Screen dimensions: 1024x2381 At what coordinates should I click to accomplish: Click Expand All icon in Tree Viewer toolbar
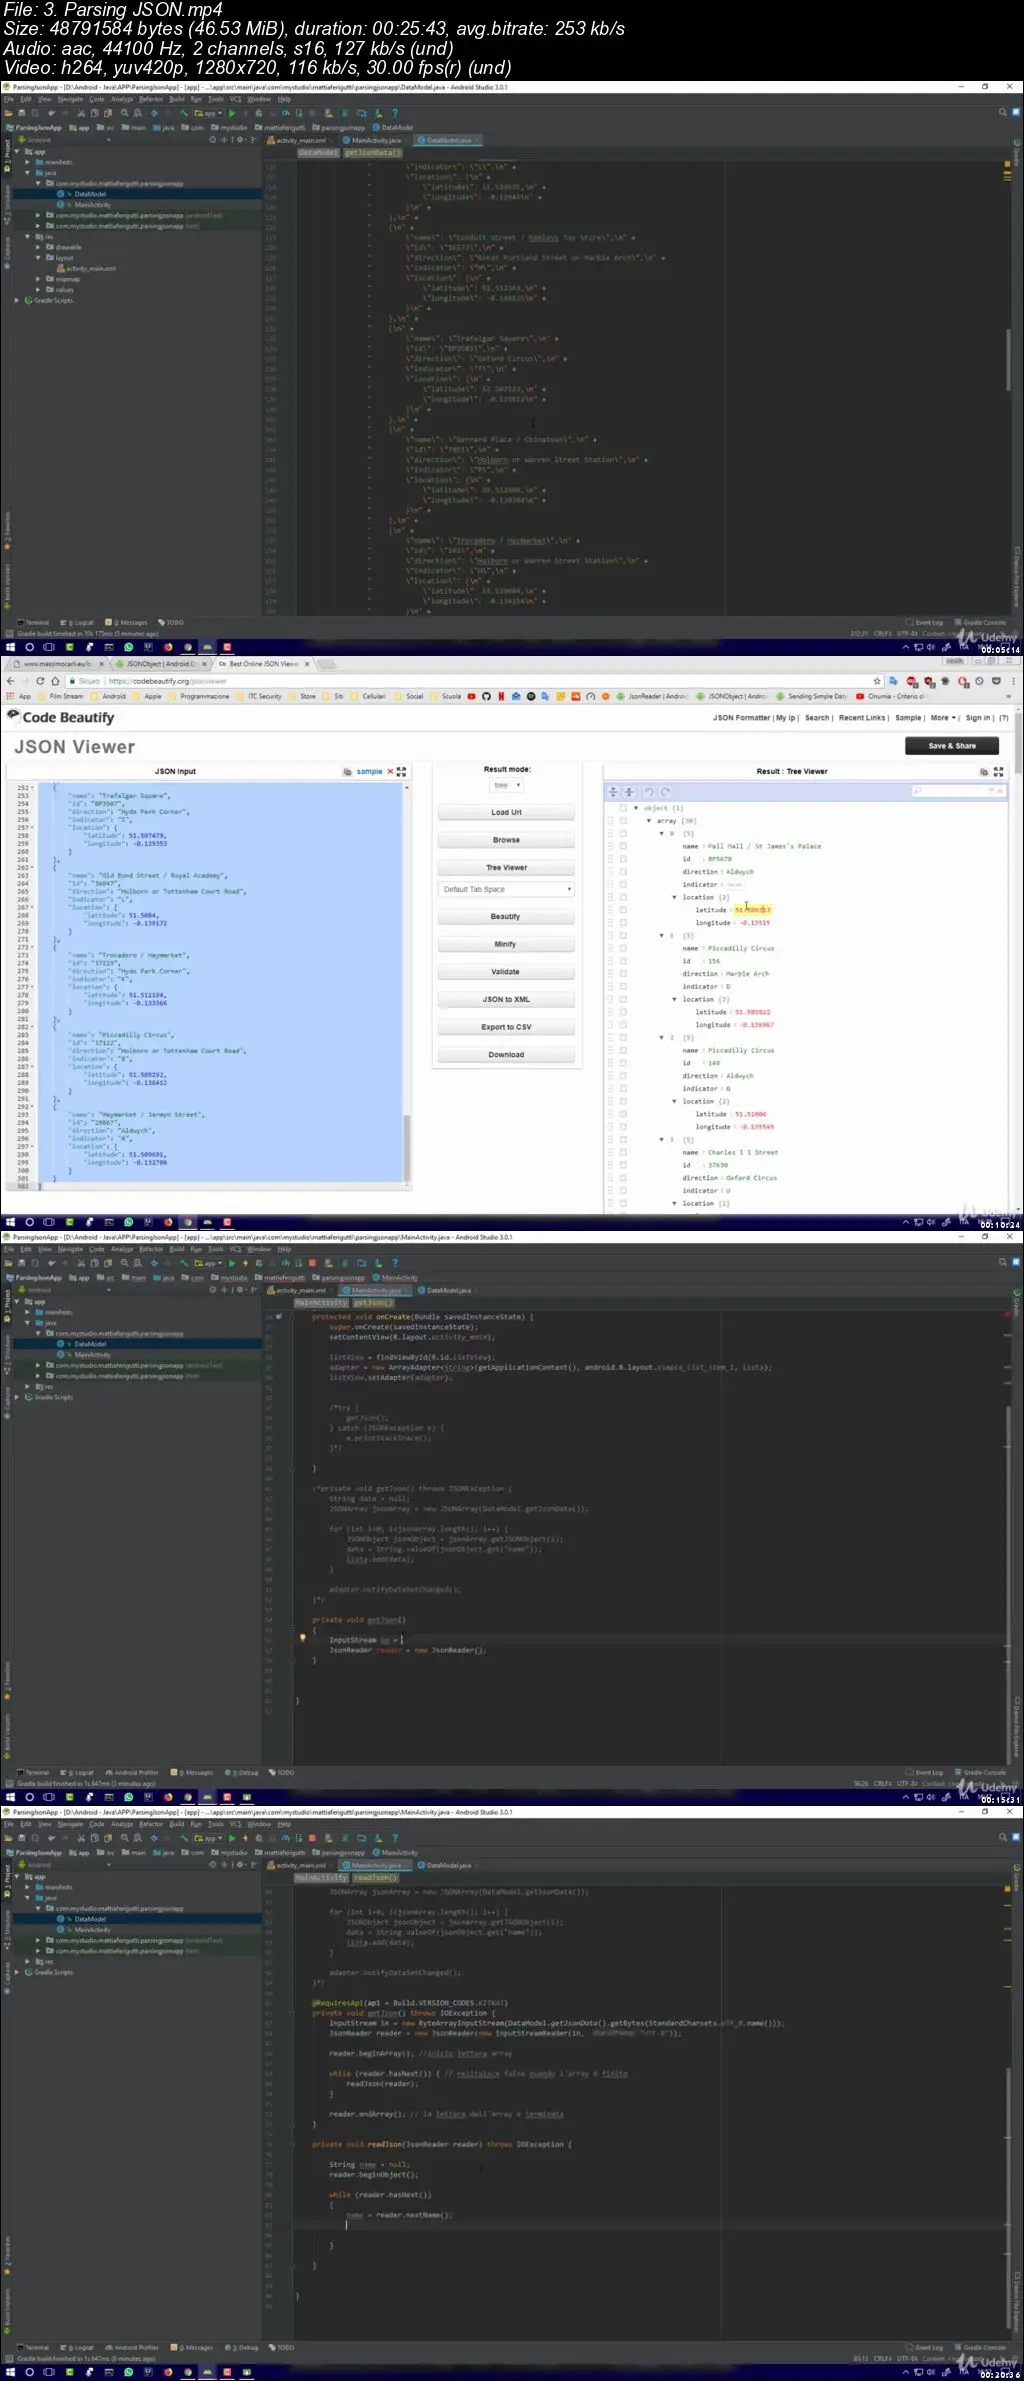pos(614,792)
